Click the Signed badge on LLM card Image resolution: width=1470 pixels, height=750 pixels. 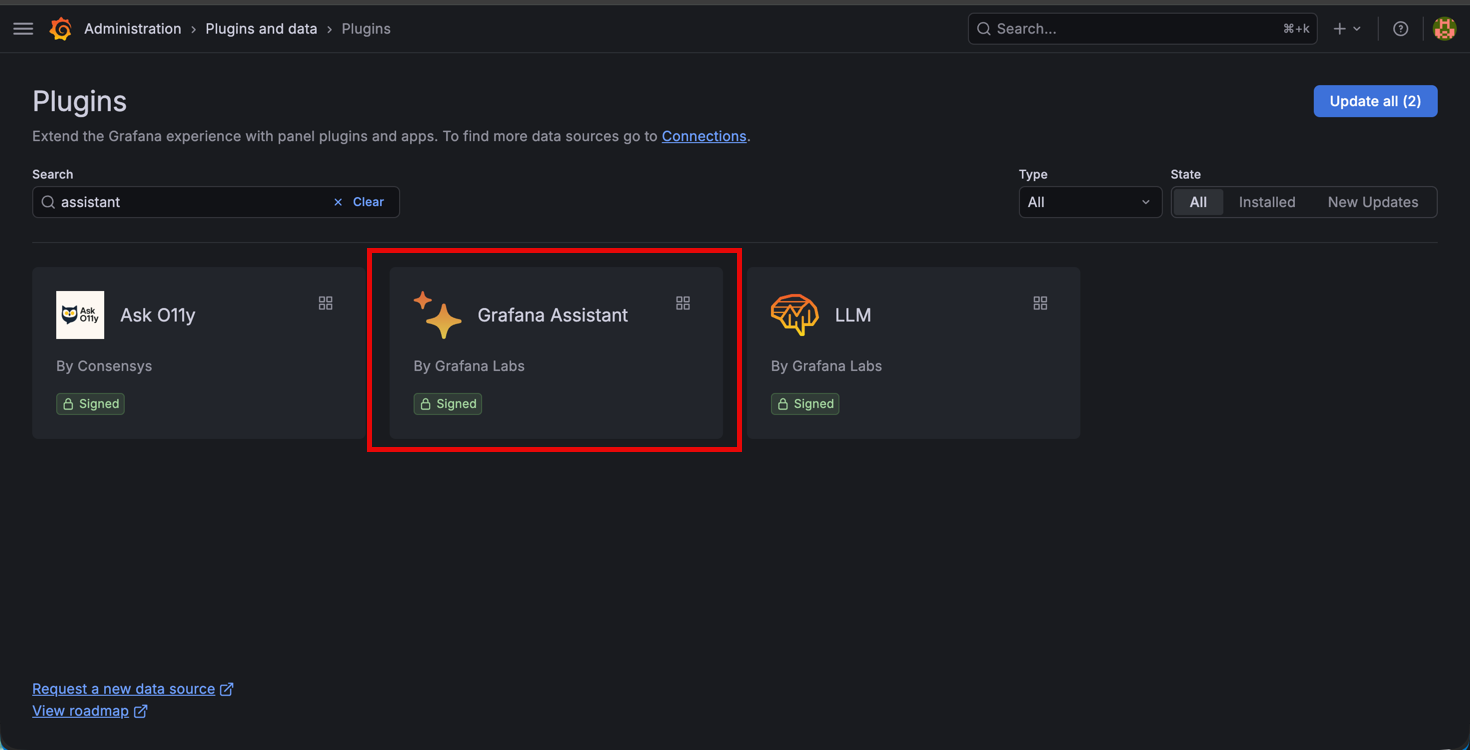(x=805, y=404)
